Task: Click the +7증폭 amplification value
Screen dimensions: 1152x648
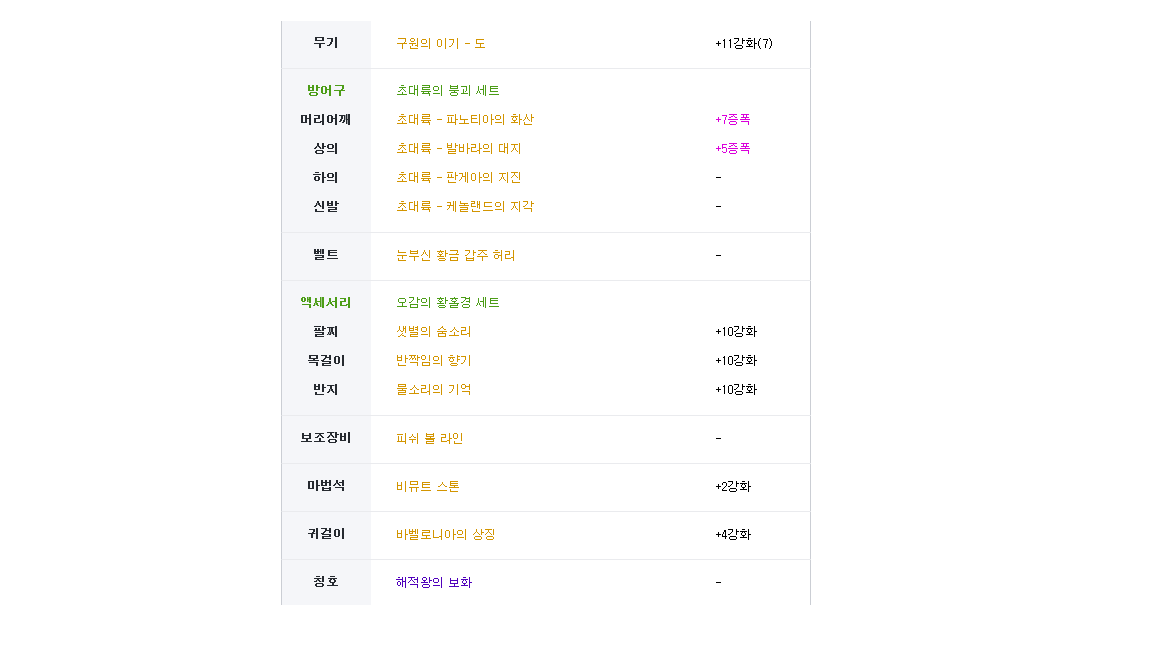Action: coord(732,119)
